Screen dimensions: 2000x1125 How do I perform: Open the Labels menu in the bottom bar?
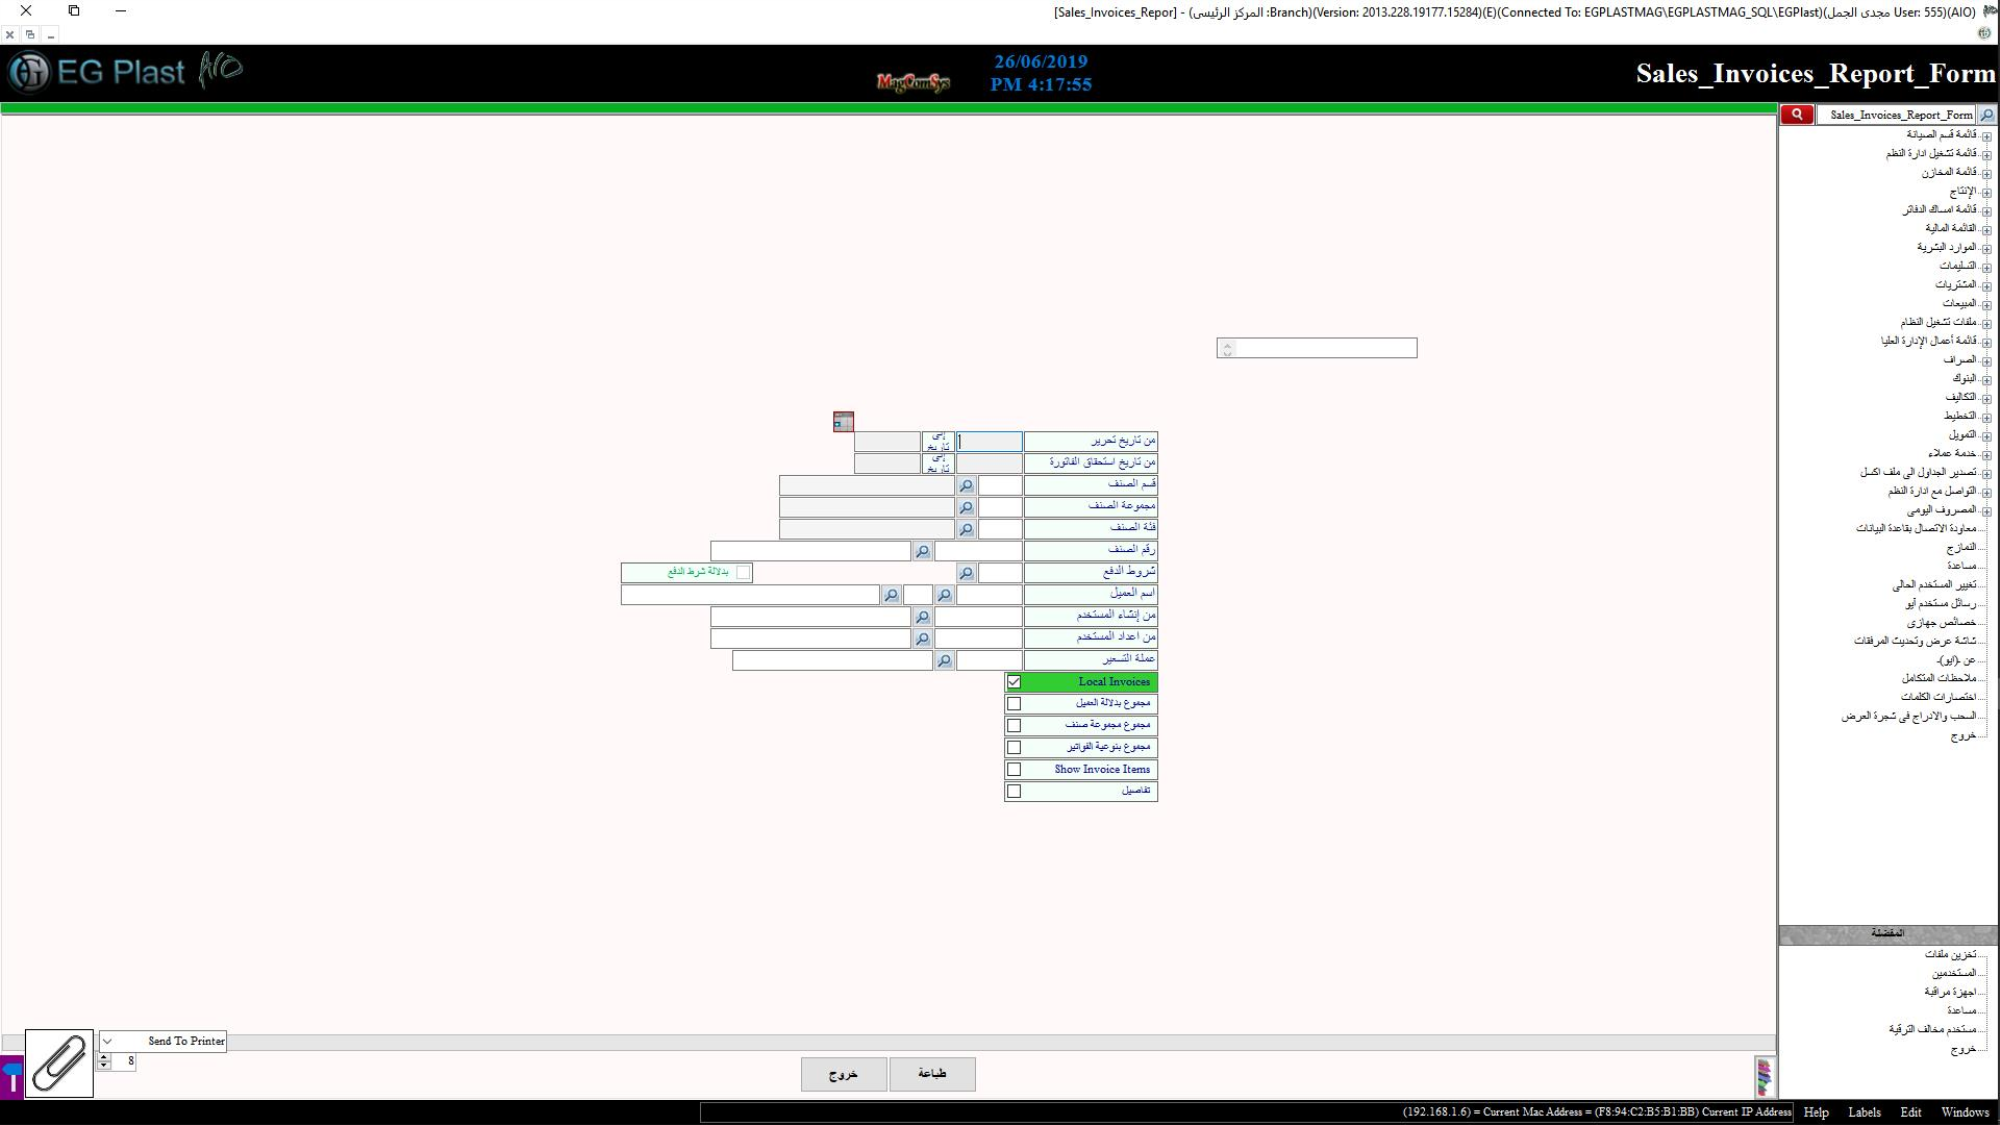click(x=1864, y=1113)
